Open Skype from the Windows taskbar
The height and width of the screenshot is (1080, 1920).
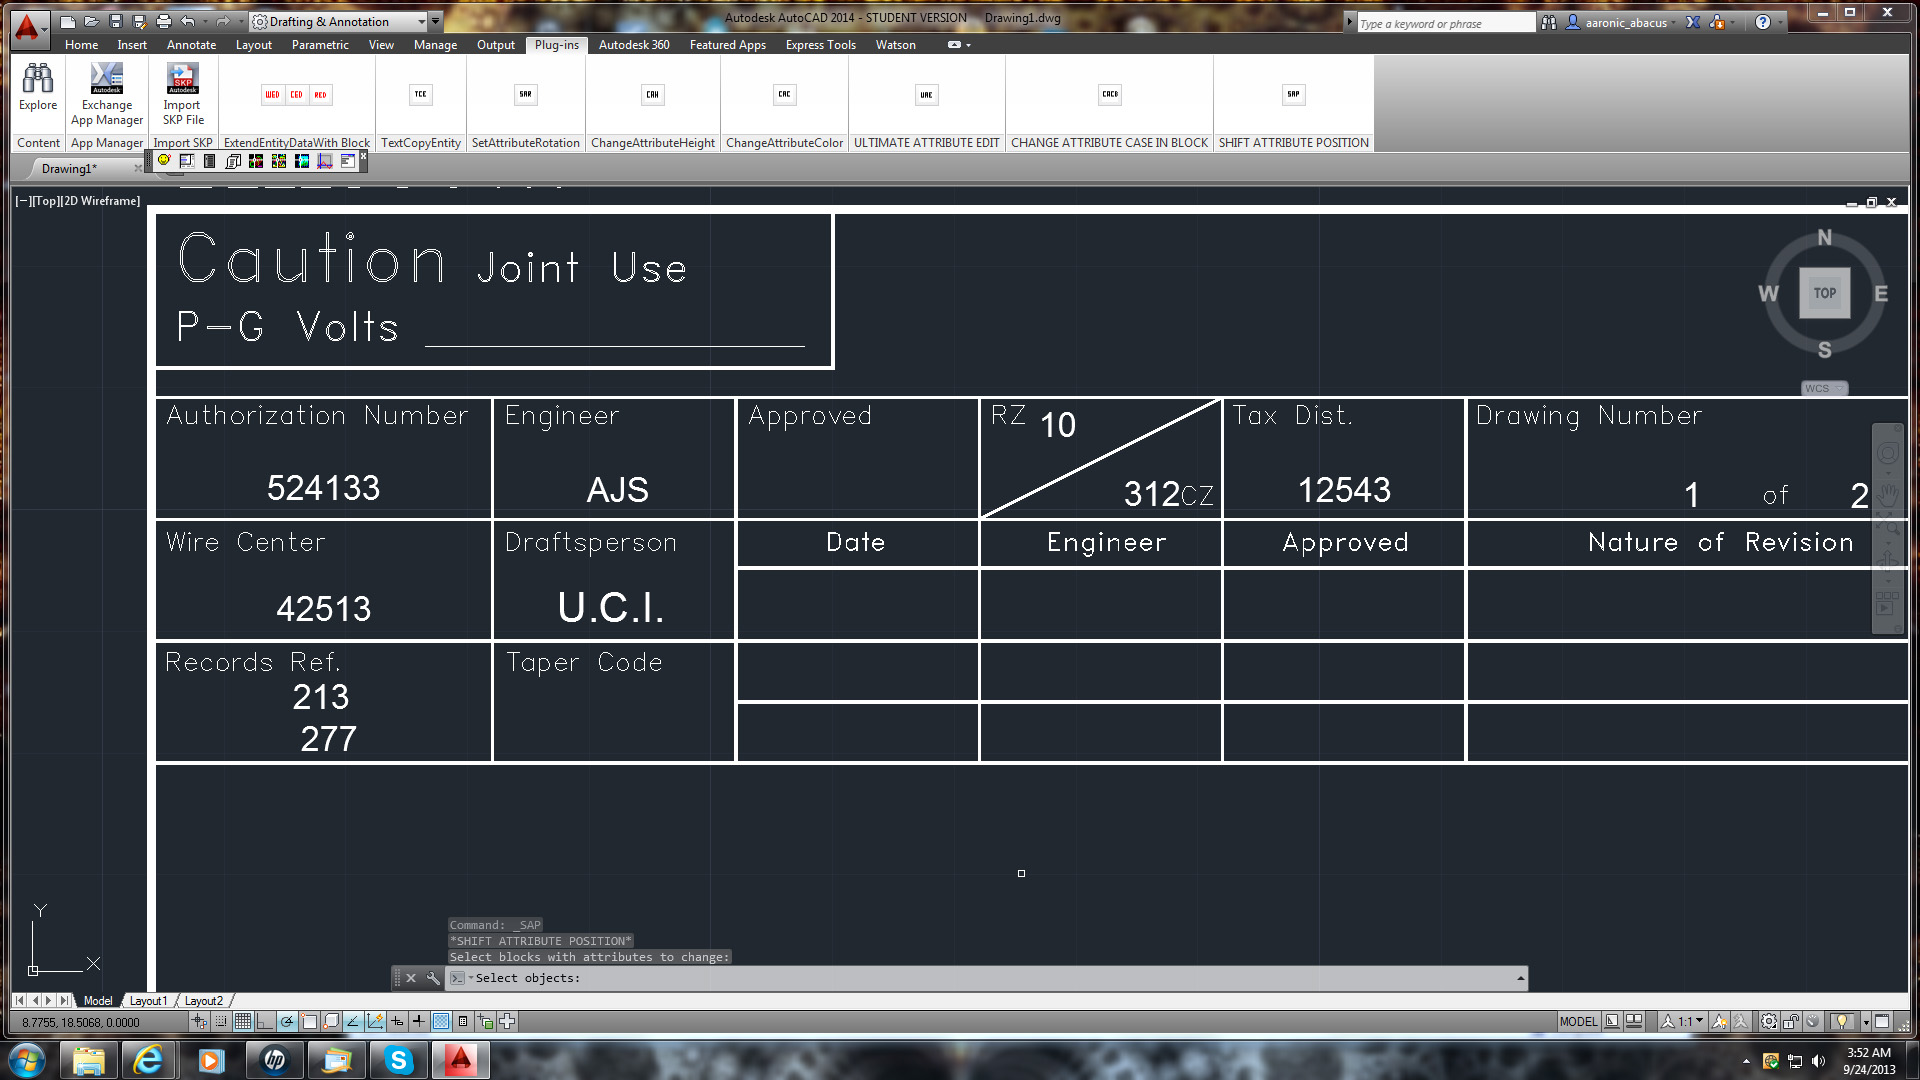pyautogui.click(x=398, y=1060)
